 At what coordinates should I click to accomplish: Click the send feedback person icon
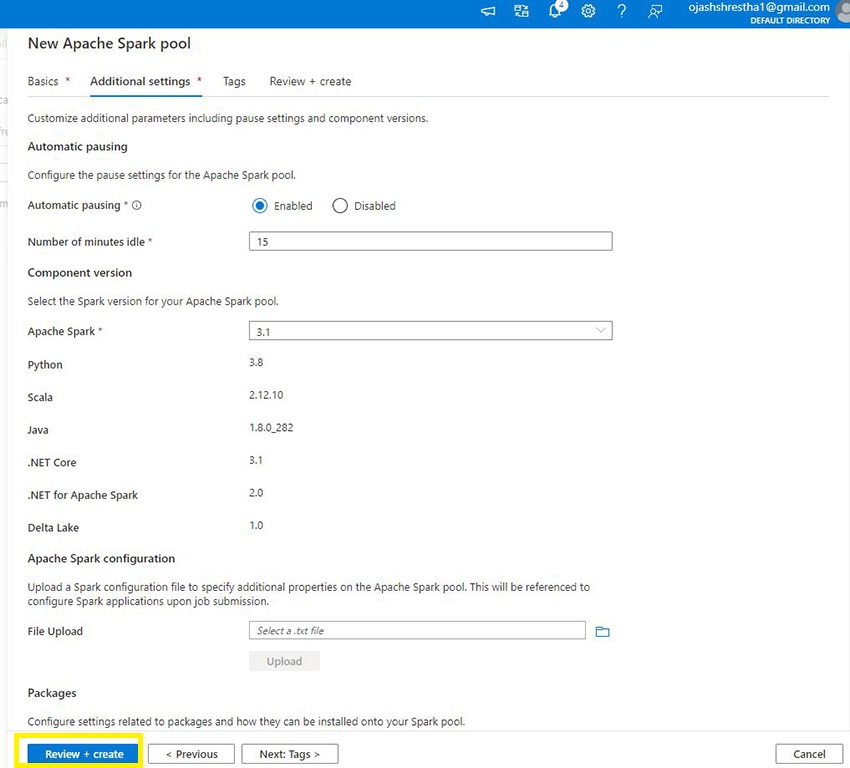pos(656,11)
